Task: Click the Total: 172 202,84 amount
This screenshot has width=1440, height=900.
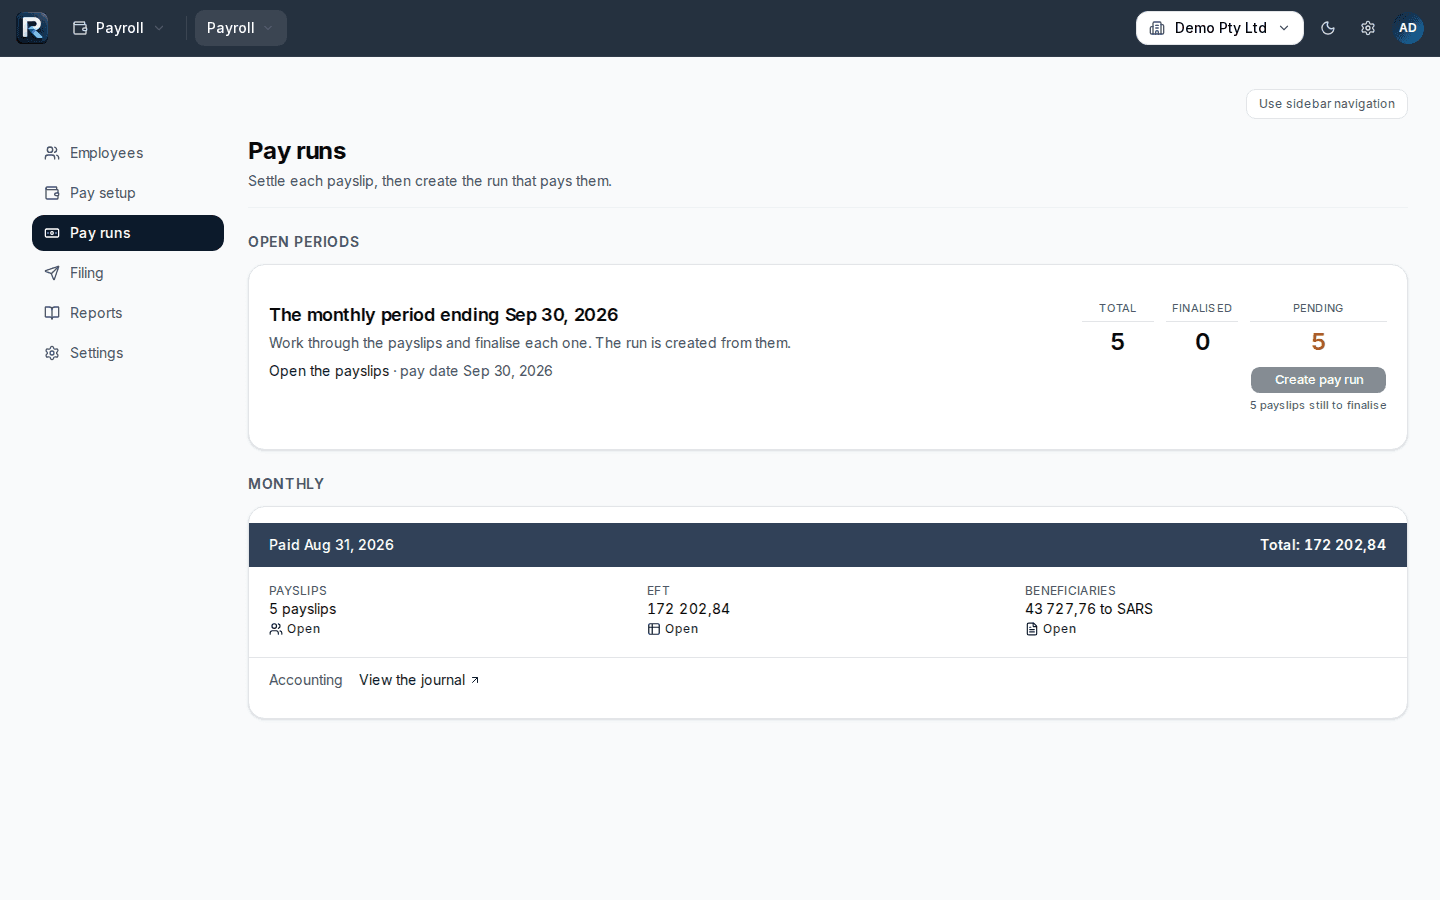Action: (x=1323, y=545)
